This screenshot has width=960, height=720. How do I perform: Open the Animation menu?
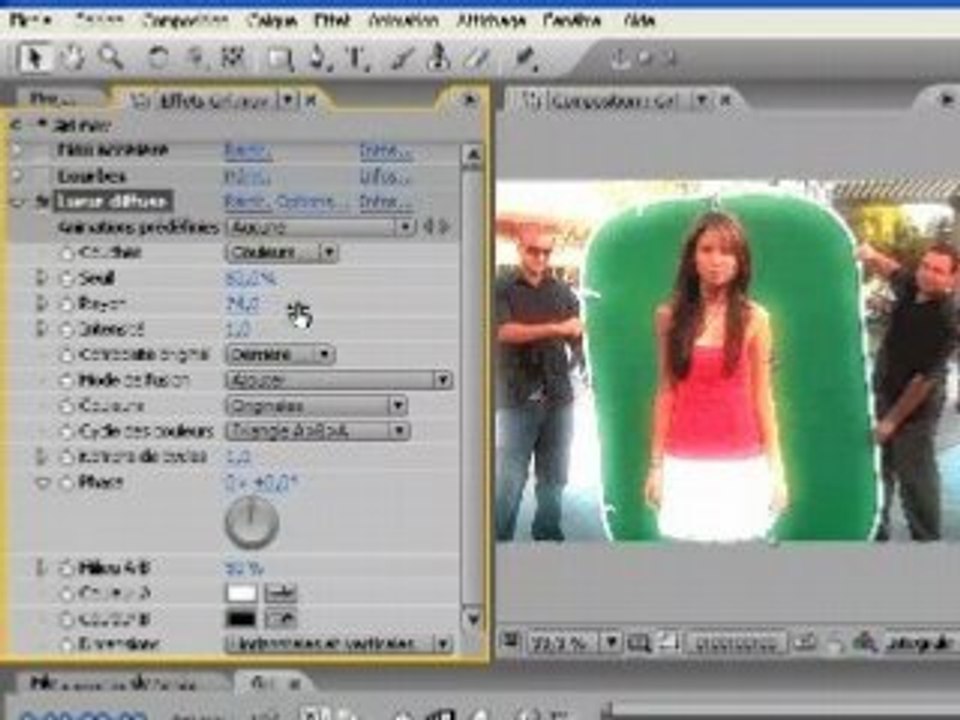[403, 20]
